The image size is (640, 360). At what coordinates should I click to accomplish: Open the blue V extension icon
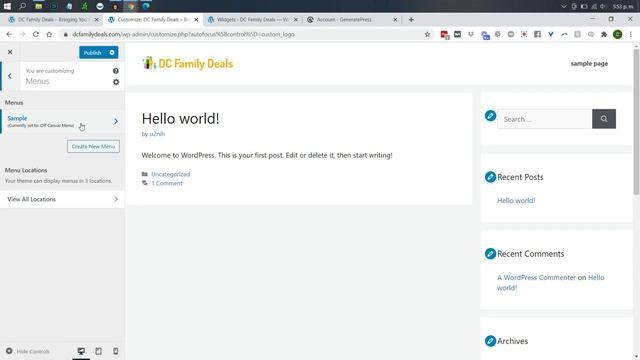click(x=551, y=34)
